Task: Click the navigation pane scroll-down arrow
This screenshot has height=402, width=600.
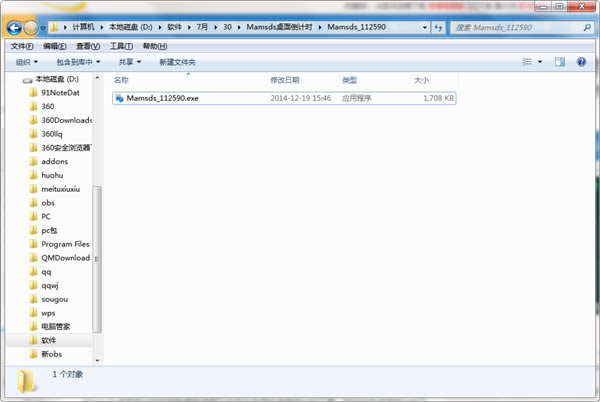Action: 97,360
